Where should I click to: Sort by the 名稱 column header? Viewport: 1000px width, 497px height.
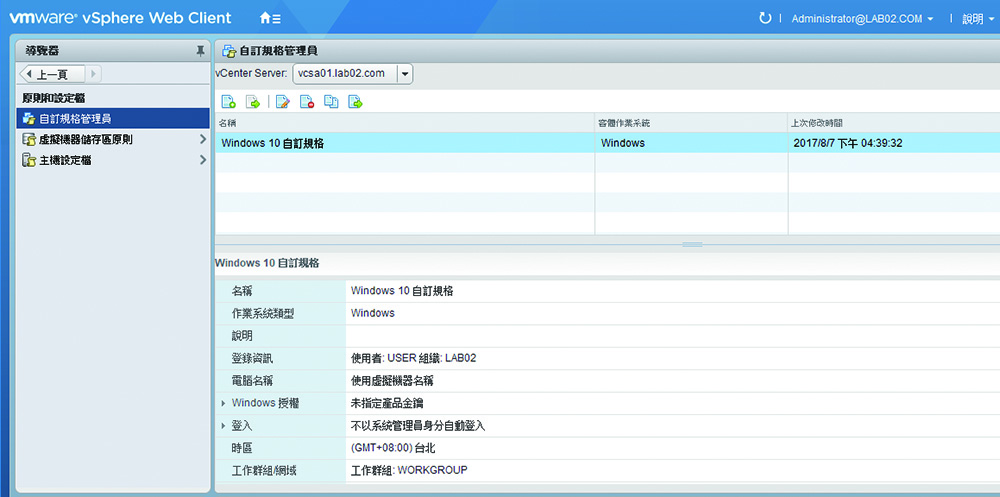405,122
